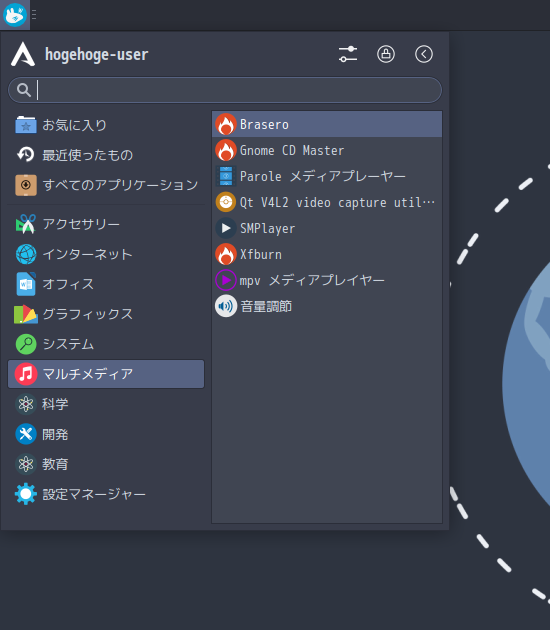The width and height of the screenshot is (550, 630).
Task: Click the インターネット globe icon
Action: pyautogui.click(x=26, y=254)
